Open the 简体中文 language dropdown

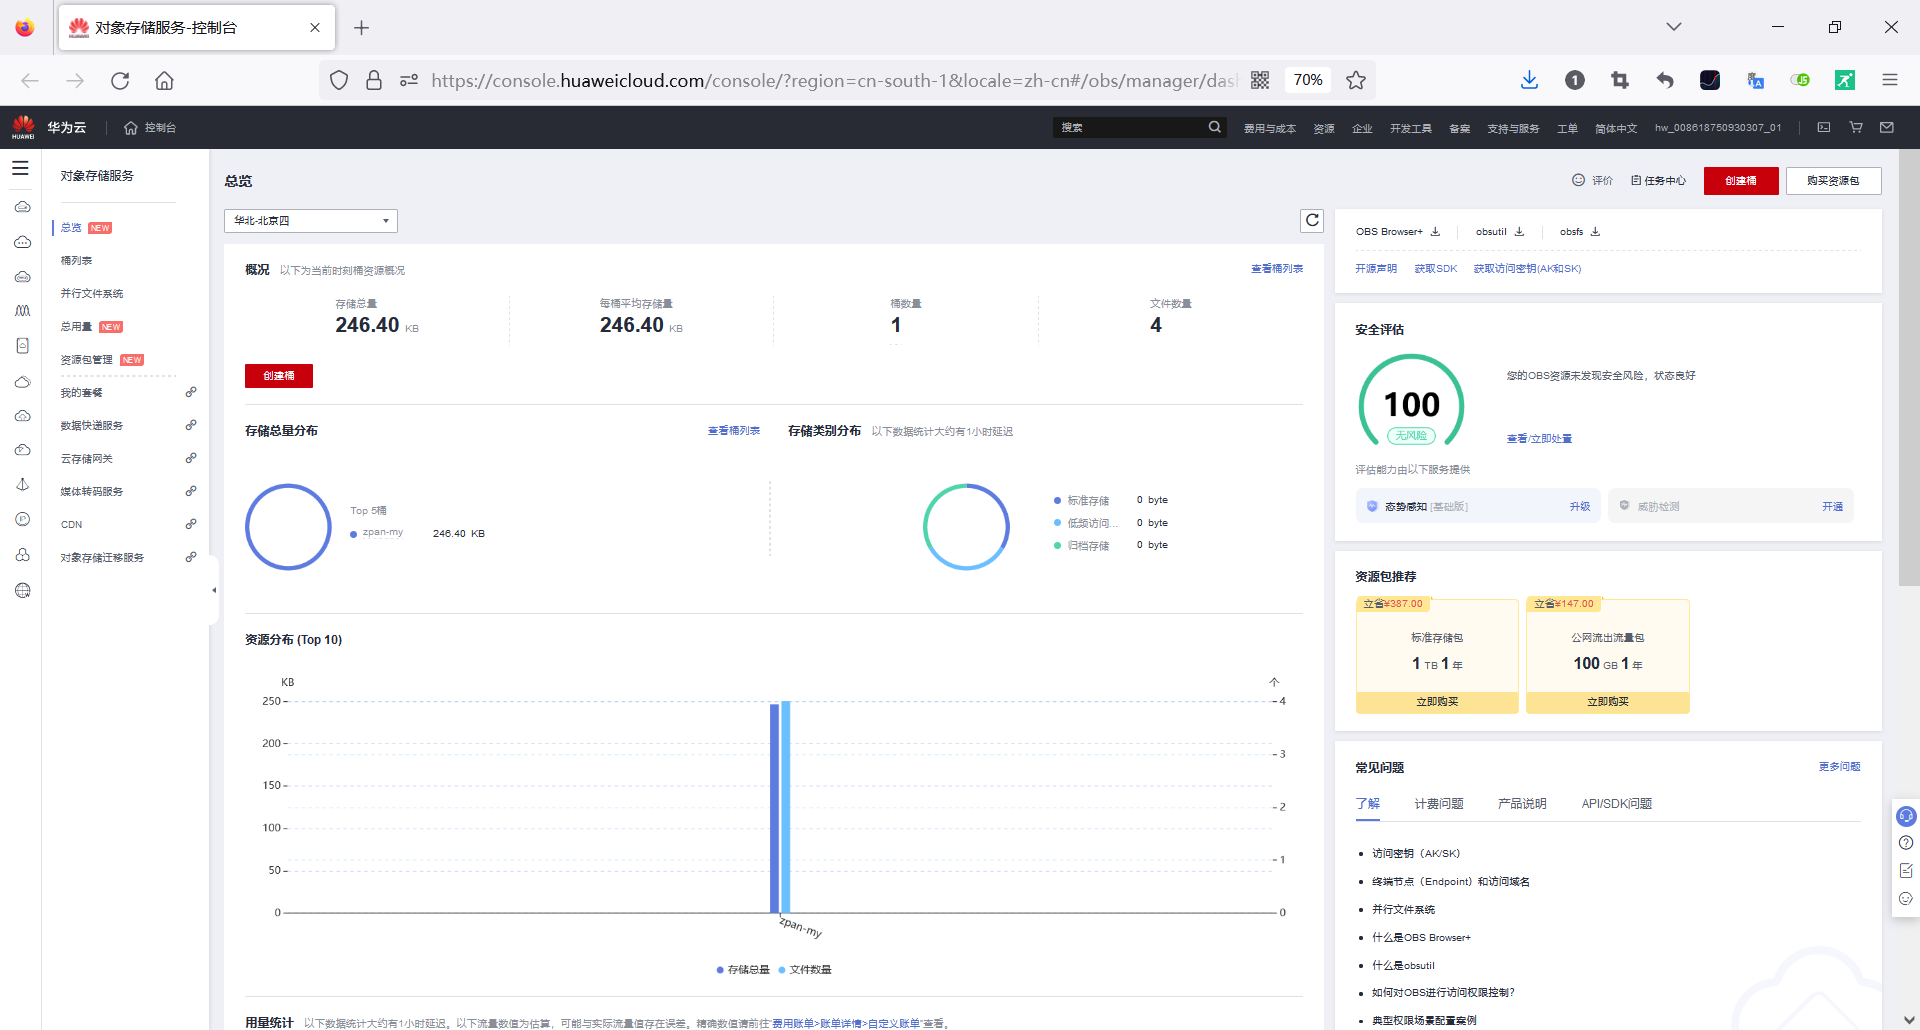pyautogui.click(x=1615, y=128)
